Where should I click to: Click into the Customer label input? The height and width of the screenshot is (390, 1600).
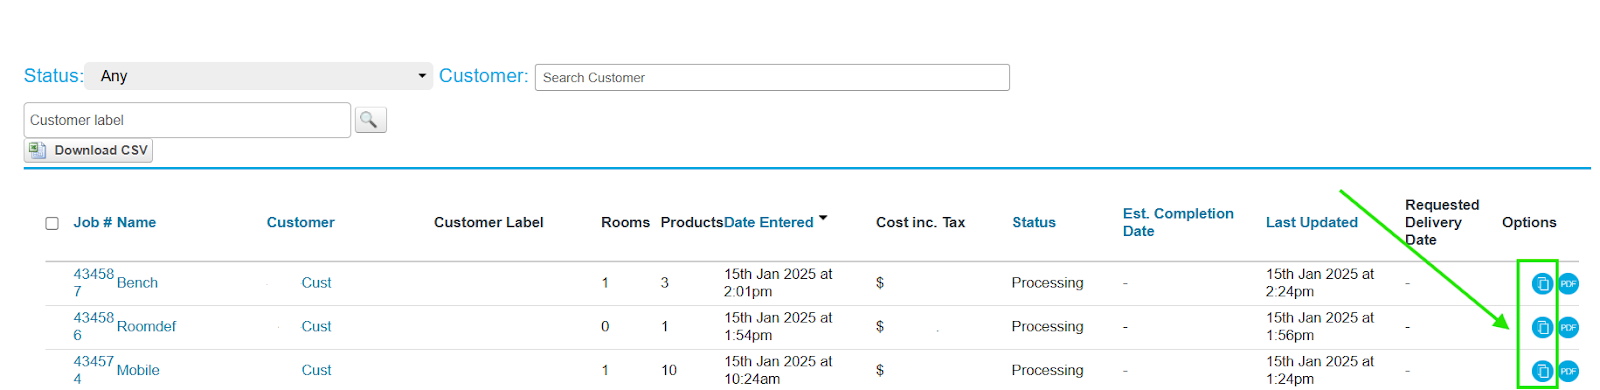tap(187, 120)
